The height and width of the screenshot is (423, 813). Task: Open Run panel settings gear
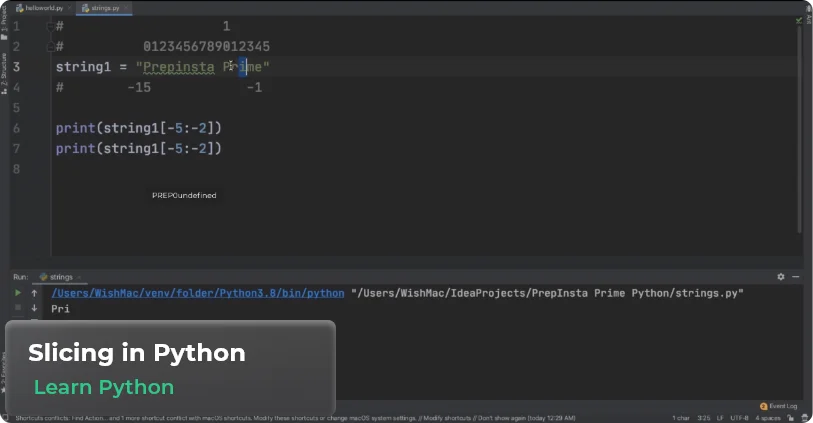coord(781,276)
